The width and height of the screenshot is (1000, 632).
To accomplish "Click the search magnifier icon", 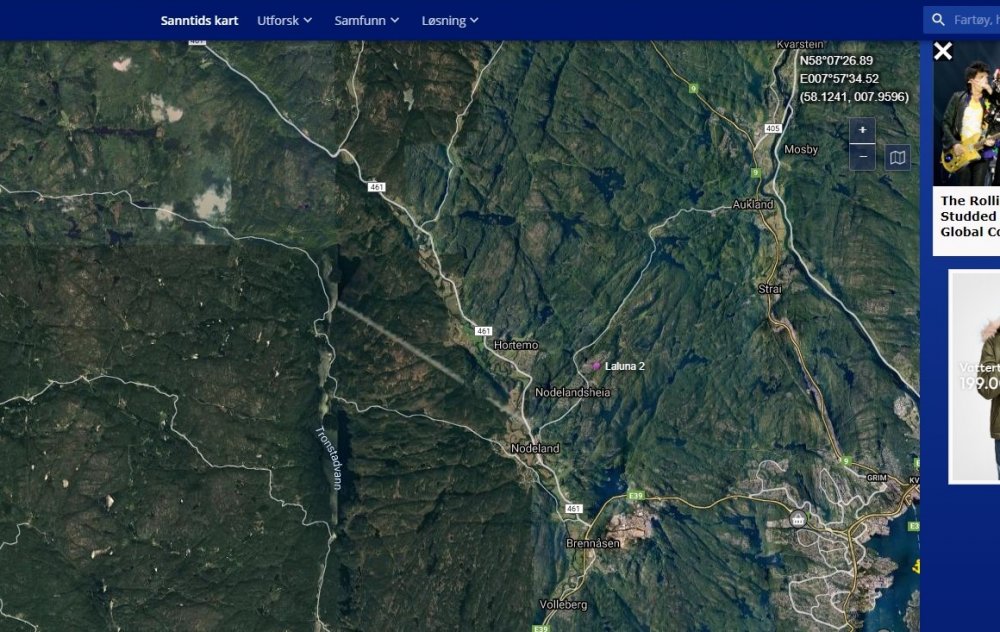I will point(938,20).
